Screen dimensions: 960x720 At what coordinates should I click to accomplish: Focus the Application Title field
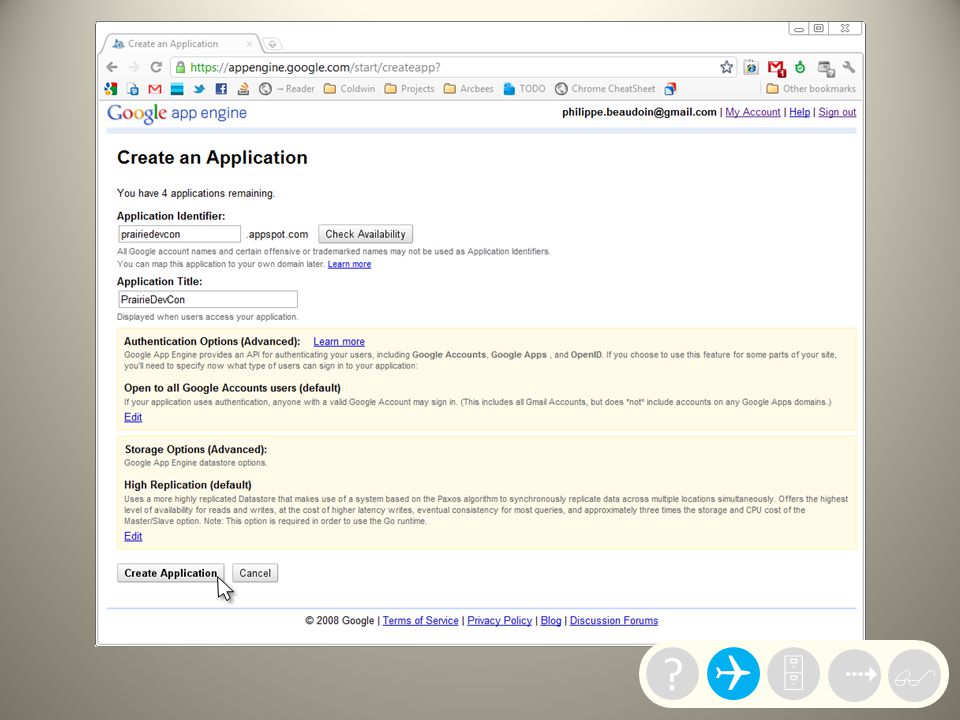tap(208, 299)
